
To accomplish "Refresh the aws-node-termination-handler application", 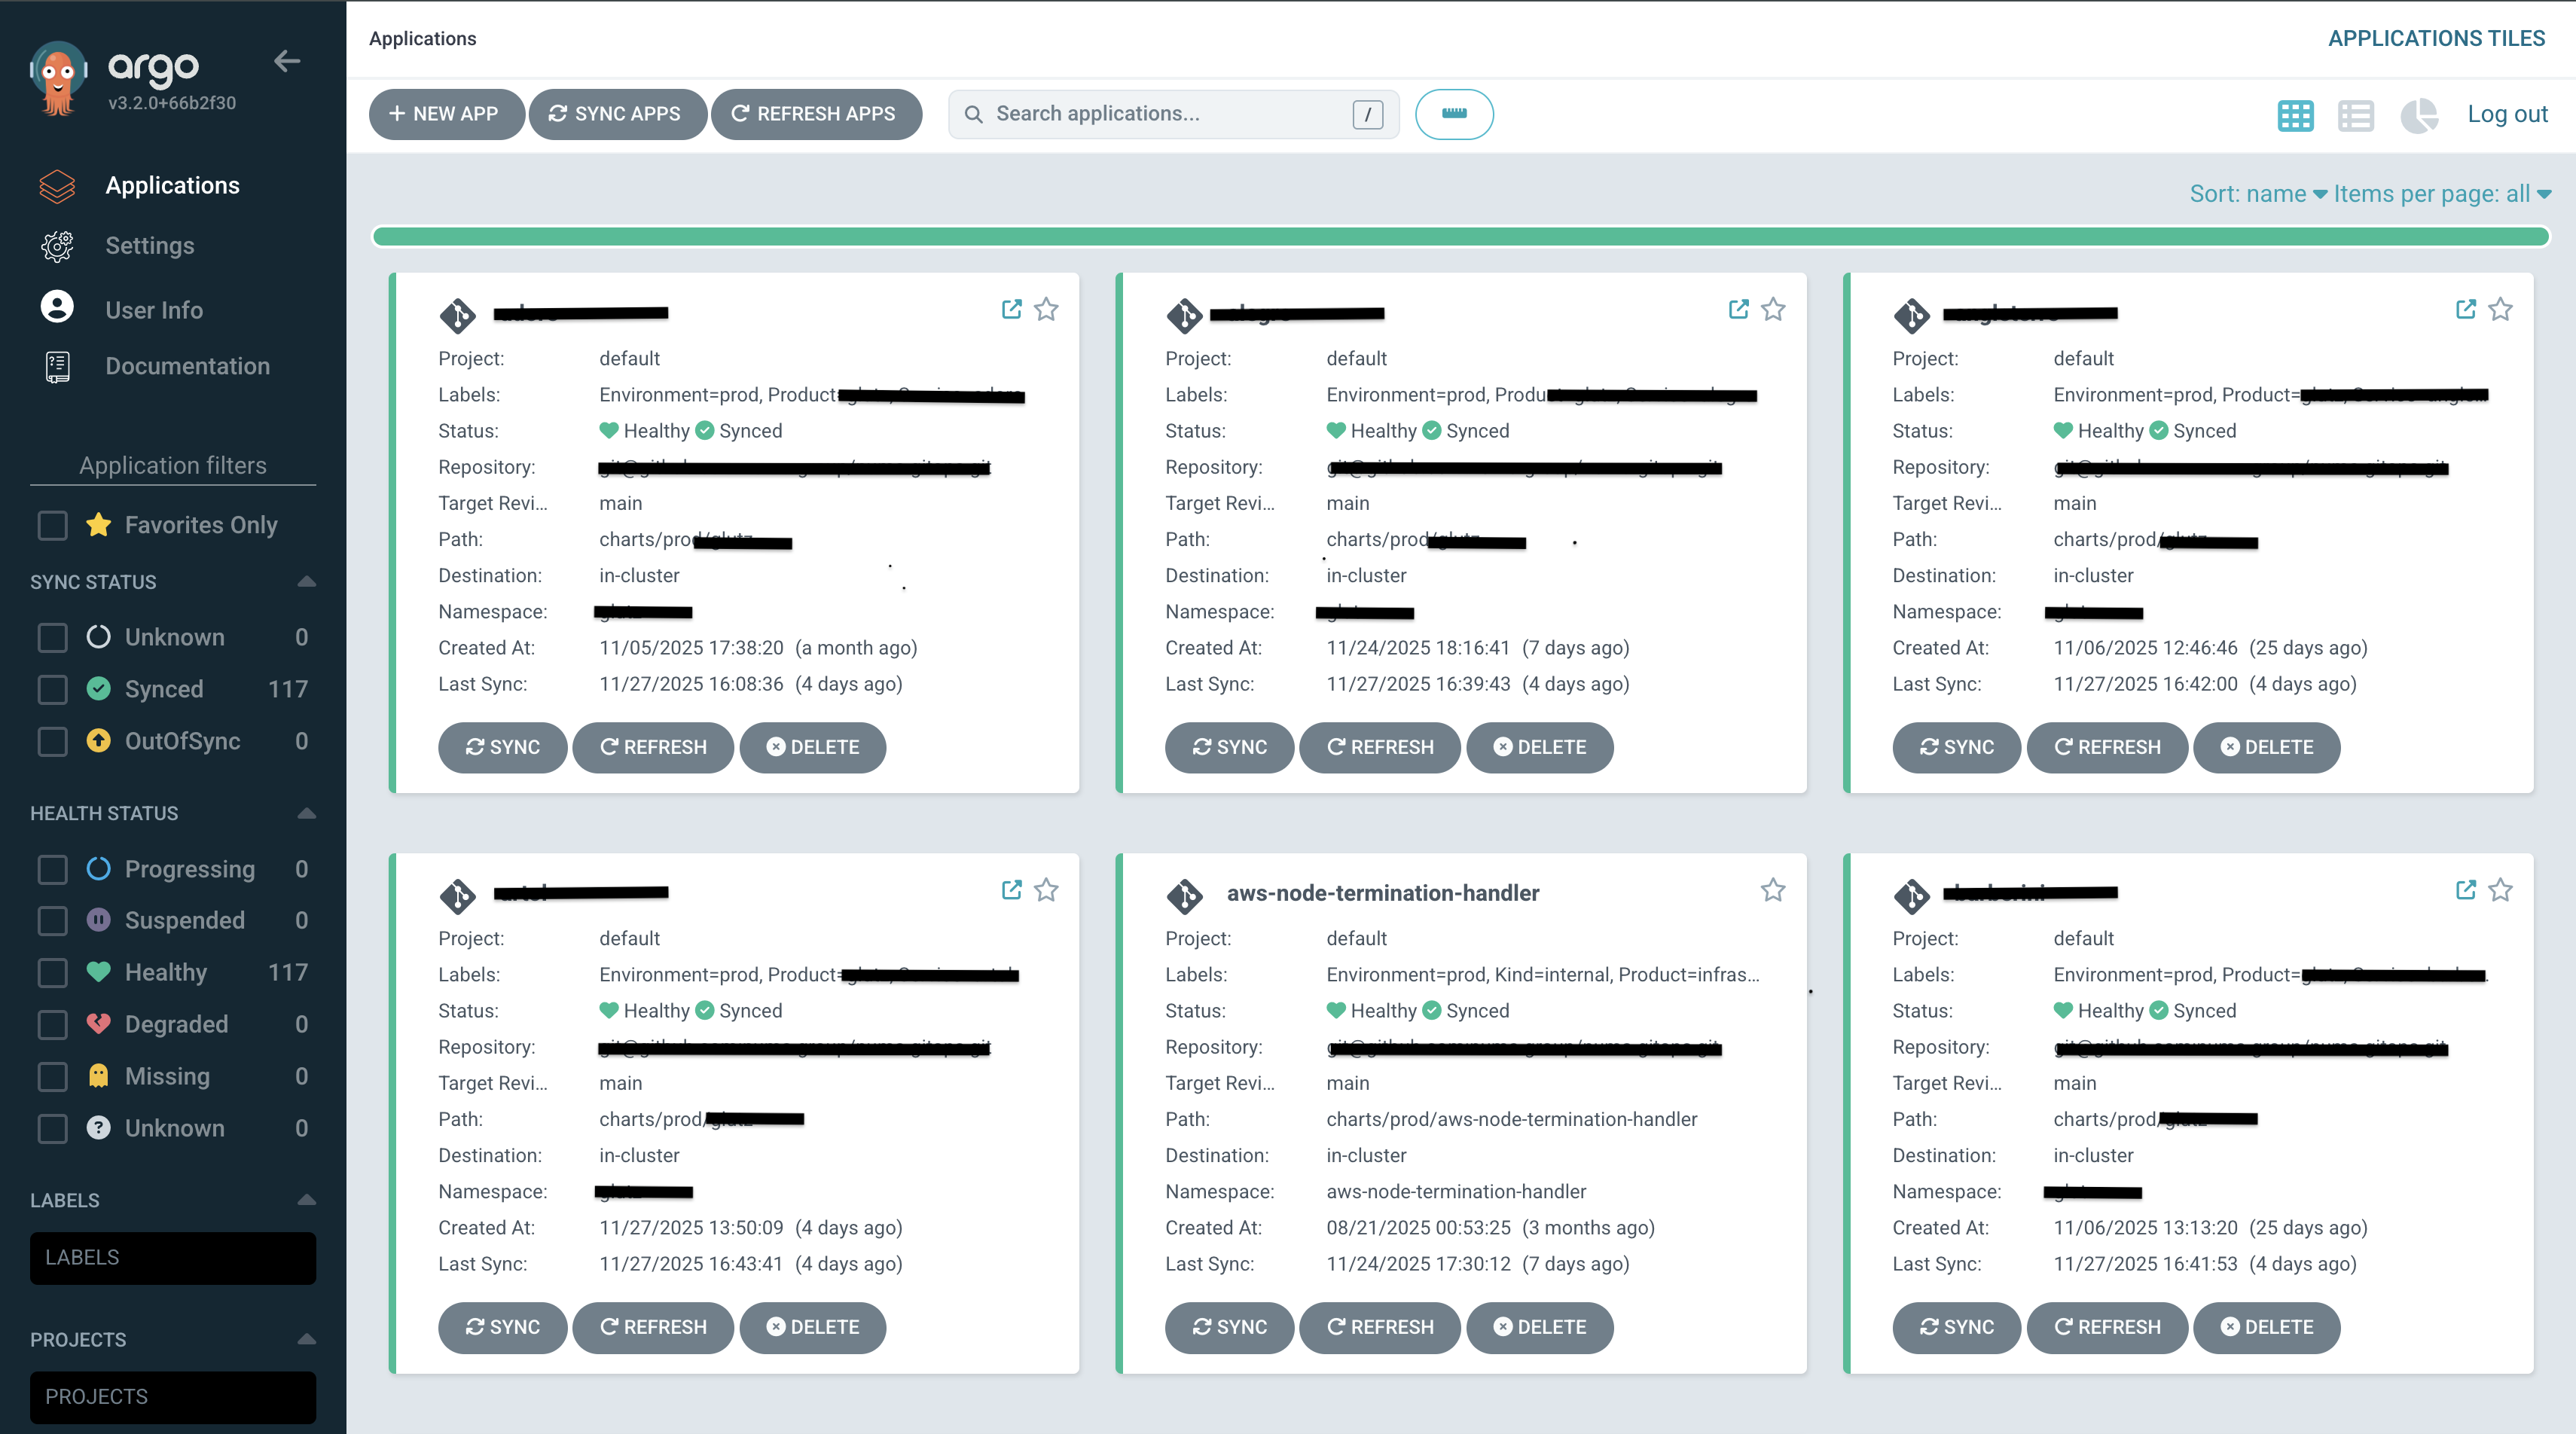I will pos(1379,1328).
